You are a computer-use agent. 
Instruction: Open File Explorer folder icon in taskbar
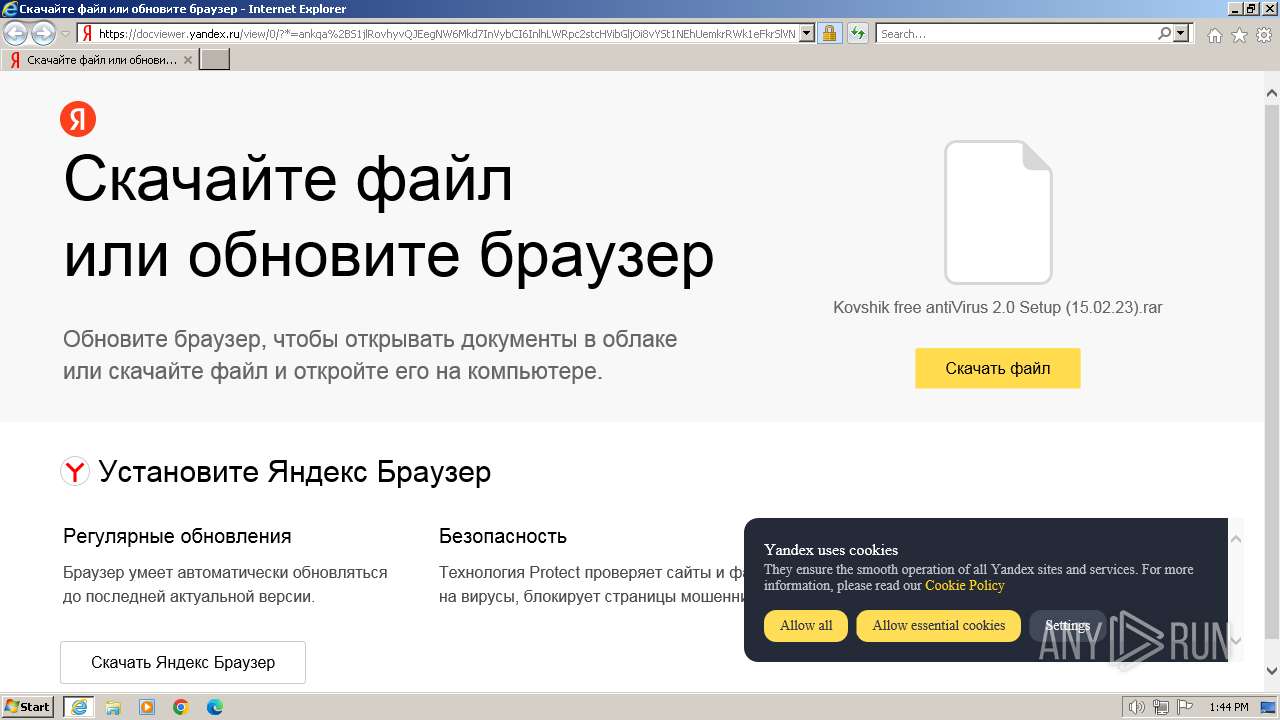[113, 707]
